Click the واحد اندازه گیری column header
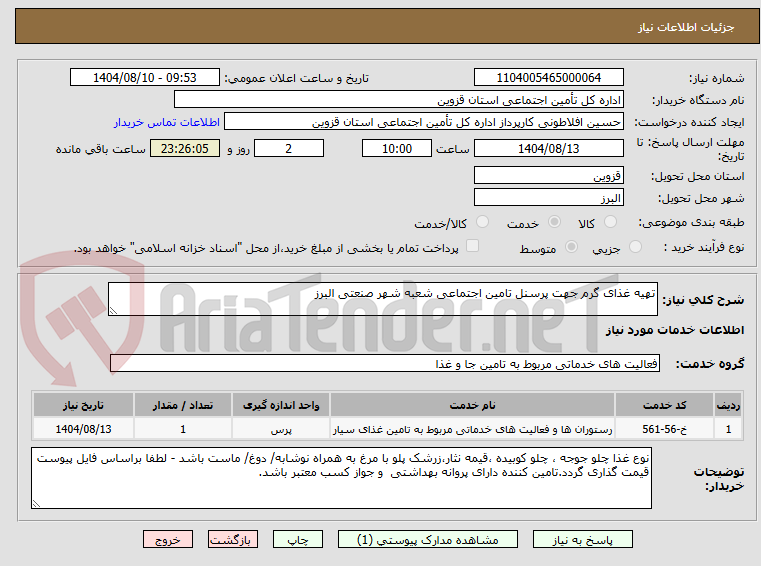Viewport: 761px width, 566px height. tap(281, 405)
